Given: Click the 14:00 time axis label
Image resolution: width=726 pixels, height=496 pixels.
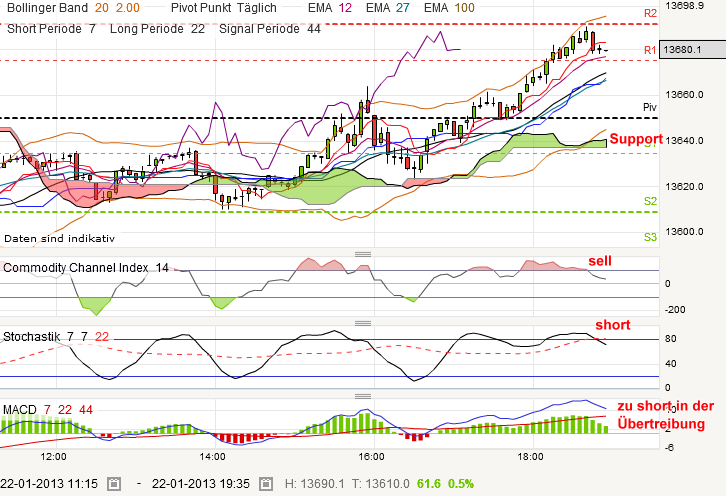Looking at the screenshot, I should (213, 457).
